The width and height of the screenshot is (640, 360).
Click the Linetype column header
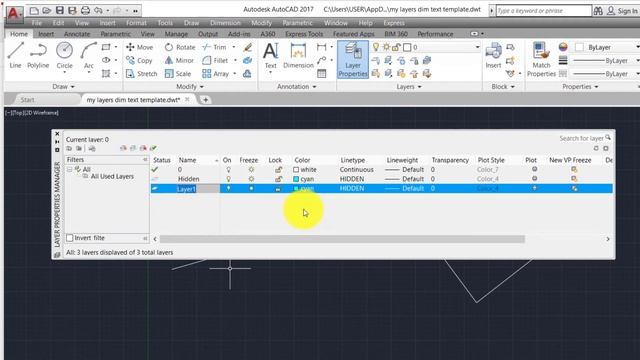pyautogui.click(x=353, y=160)
